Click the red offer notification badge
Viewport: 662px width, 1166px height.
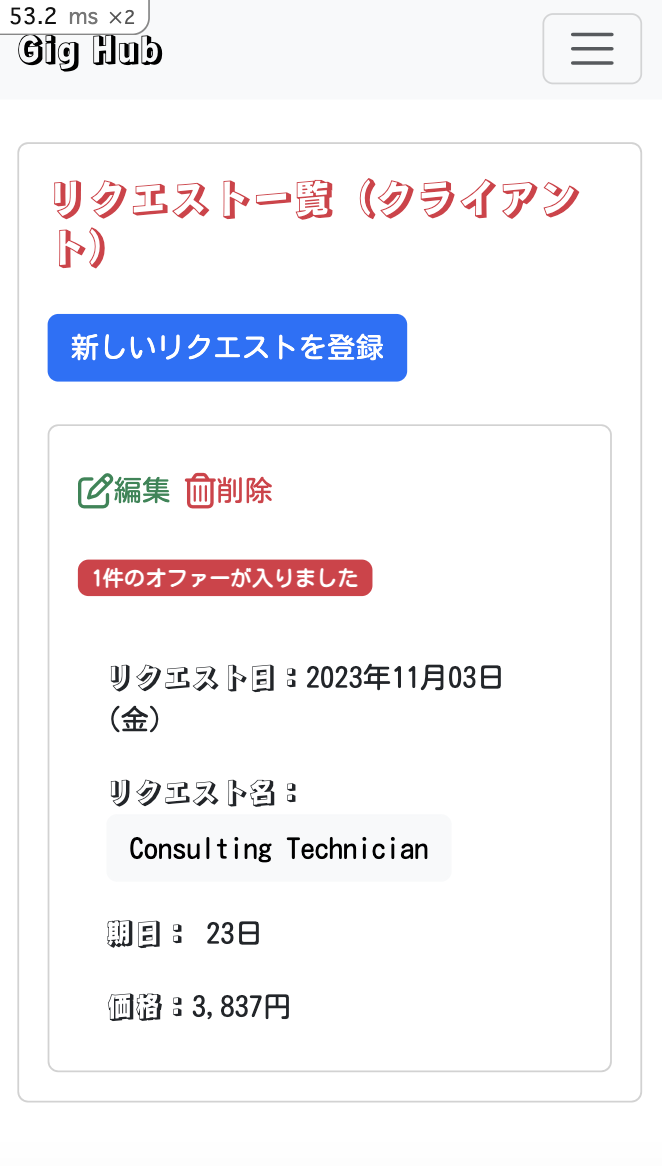coord(225,577)
